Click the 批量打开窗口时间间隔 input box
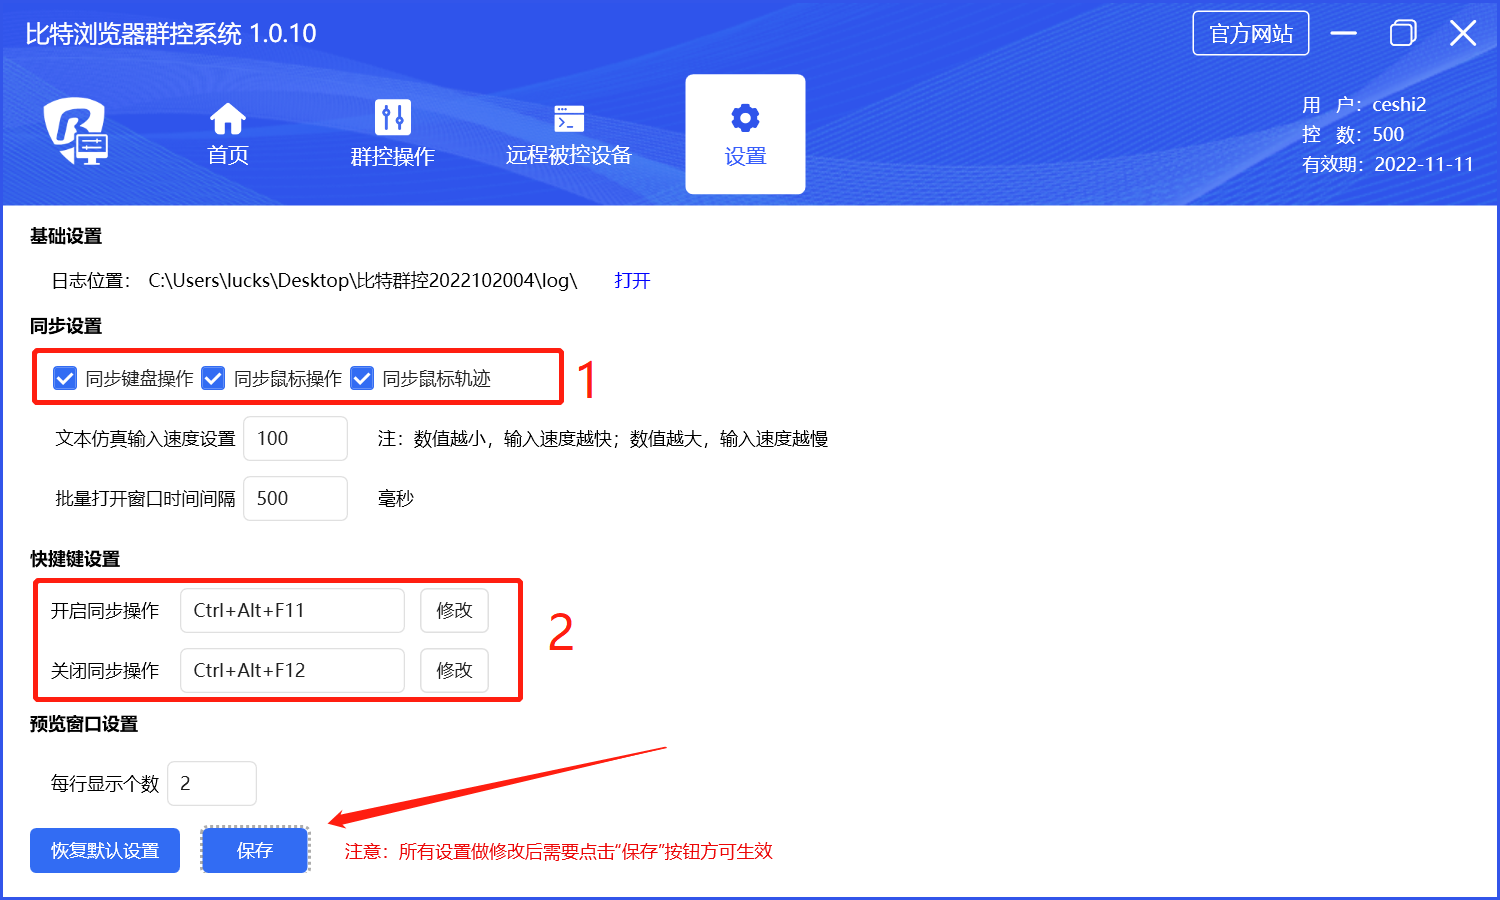Image resolution: width=1500 pixels, height=900 pixels. [x=295, y=499]
